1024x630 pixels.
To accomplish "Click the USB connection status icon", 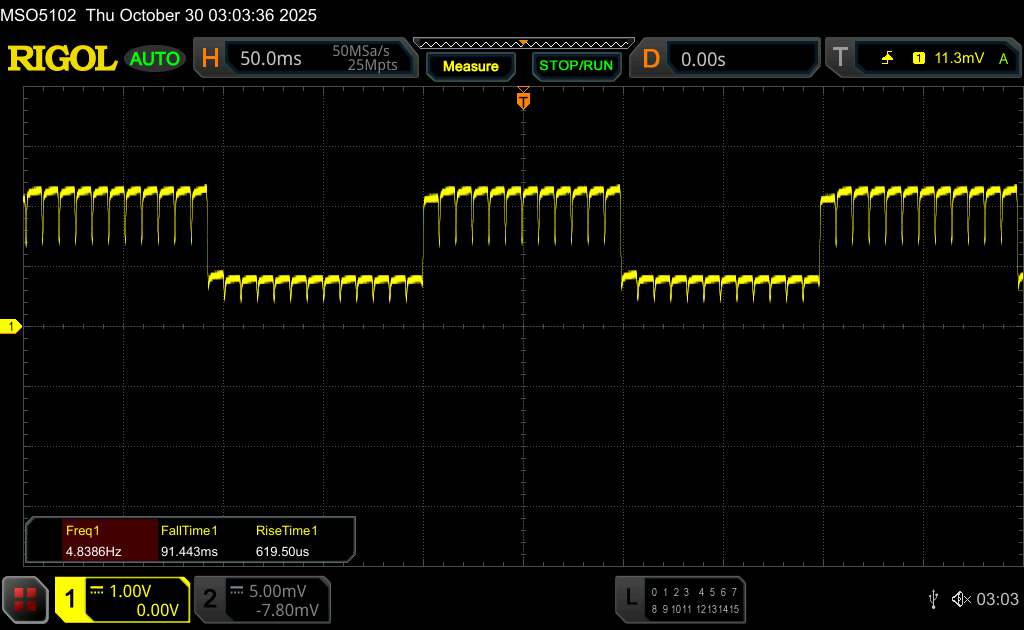I will pyautogui.click(x=934, y=599).
